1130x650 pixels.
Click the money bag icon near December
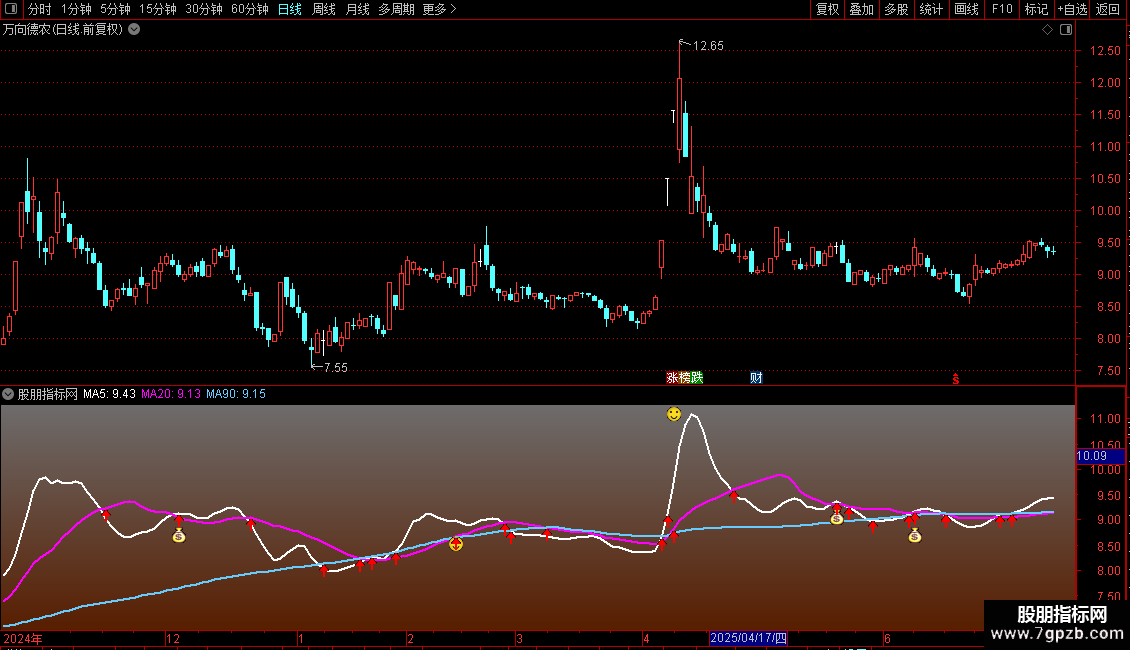point(179,535)
